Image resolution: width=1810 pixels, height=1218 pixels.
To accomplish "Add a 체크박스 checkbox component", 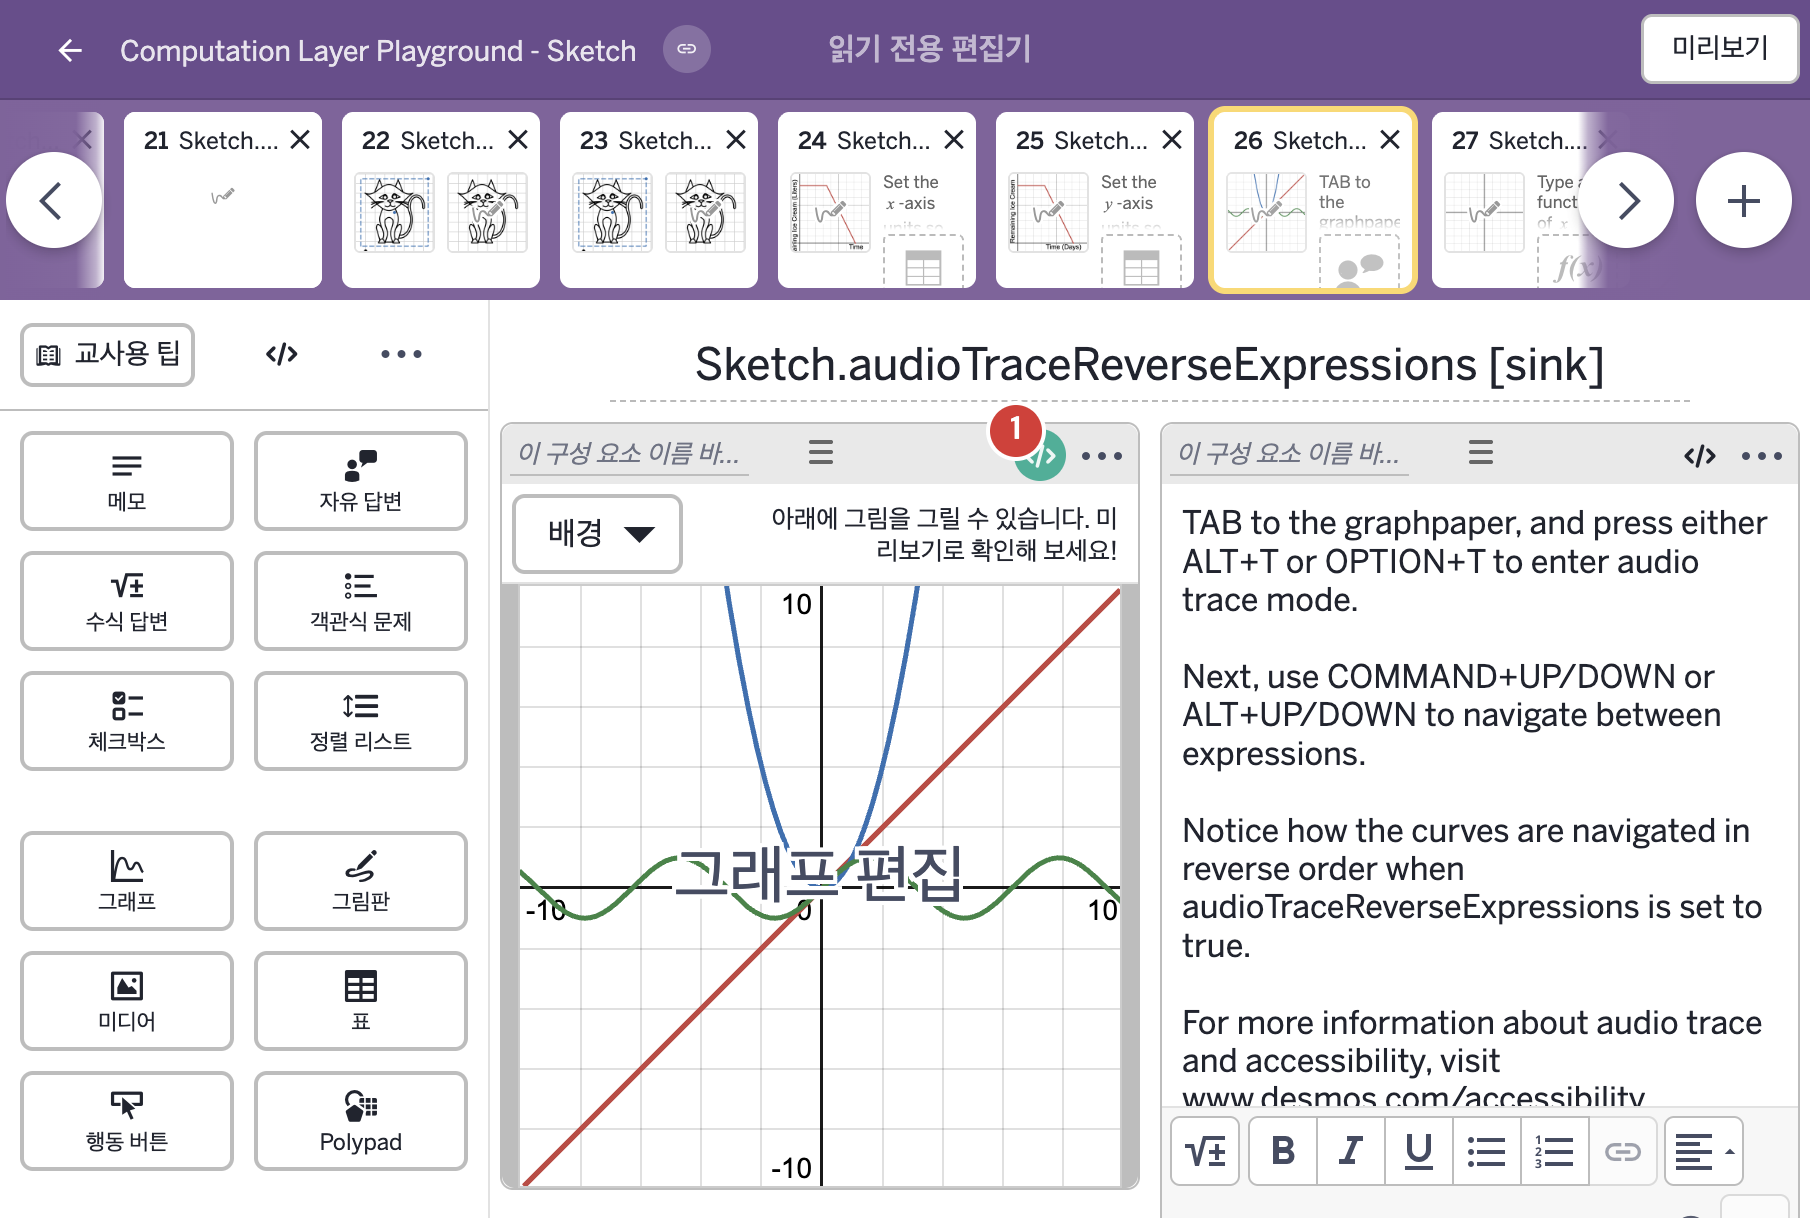I will [x=127, y=721].
